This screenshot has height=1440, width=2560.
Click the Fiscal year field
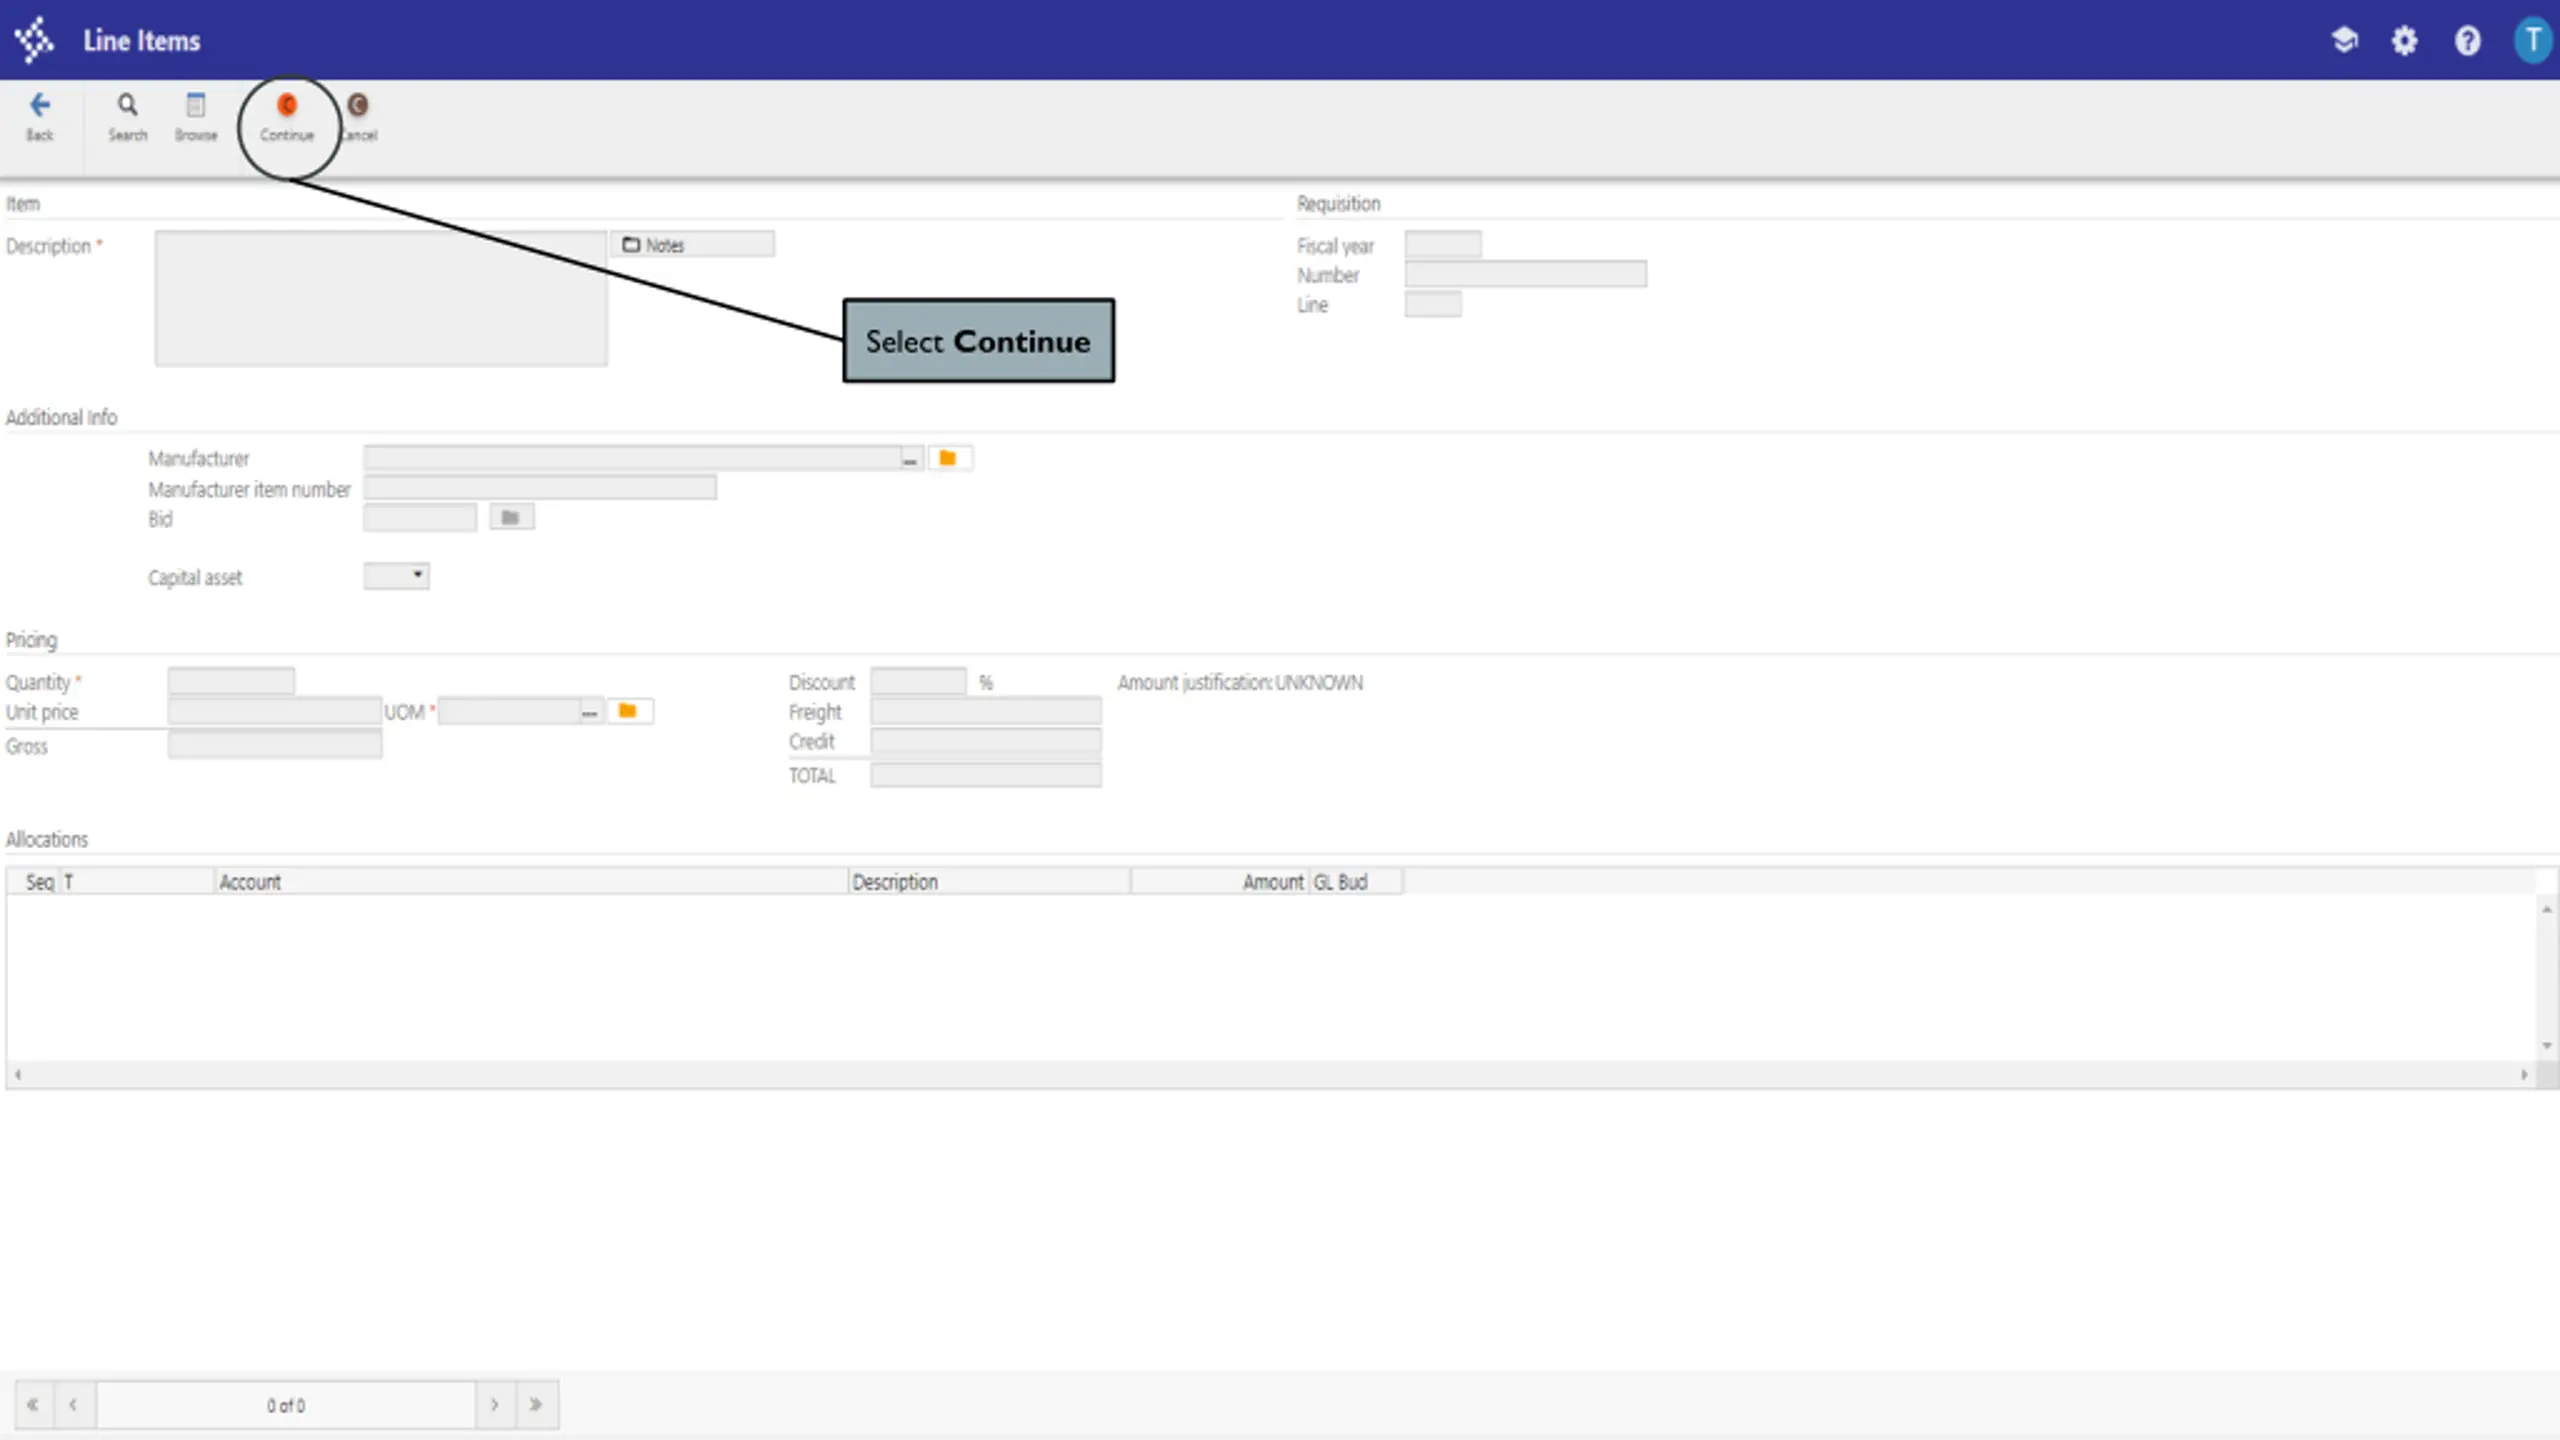click(1443, 244)
